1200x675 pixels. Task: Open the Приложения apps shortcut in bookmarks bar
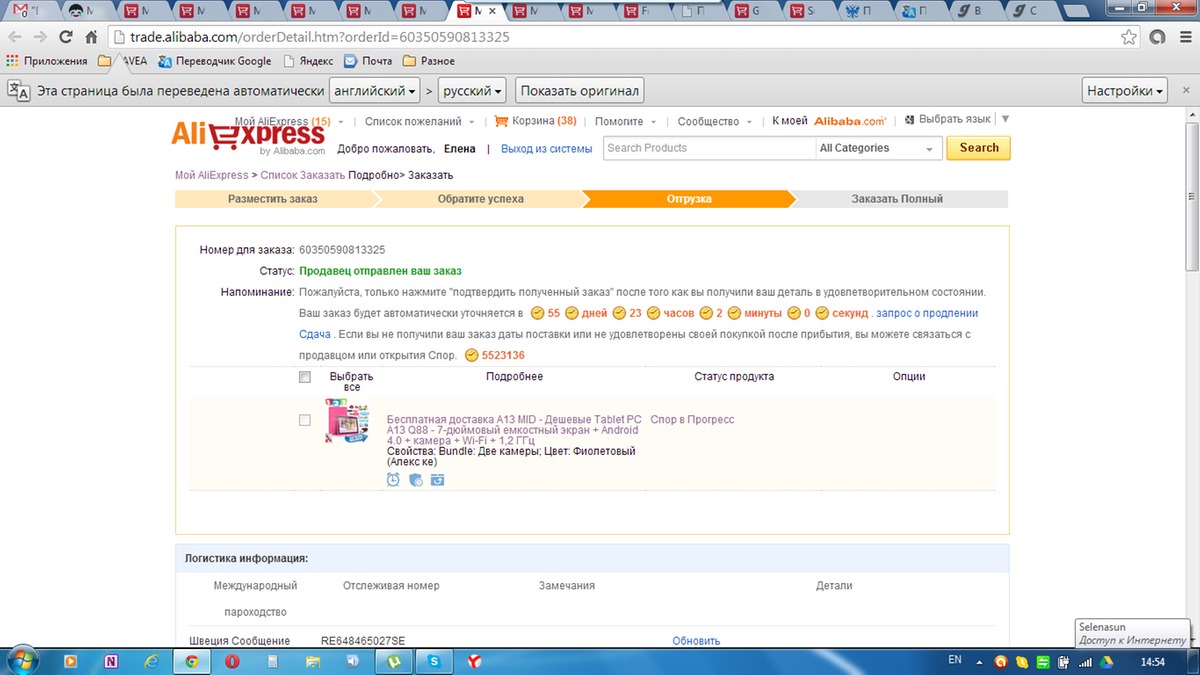47,61
